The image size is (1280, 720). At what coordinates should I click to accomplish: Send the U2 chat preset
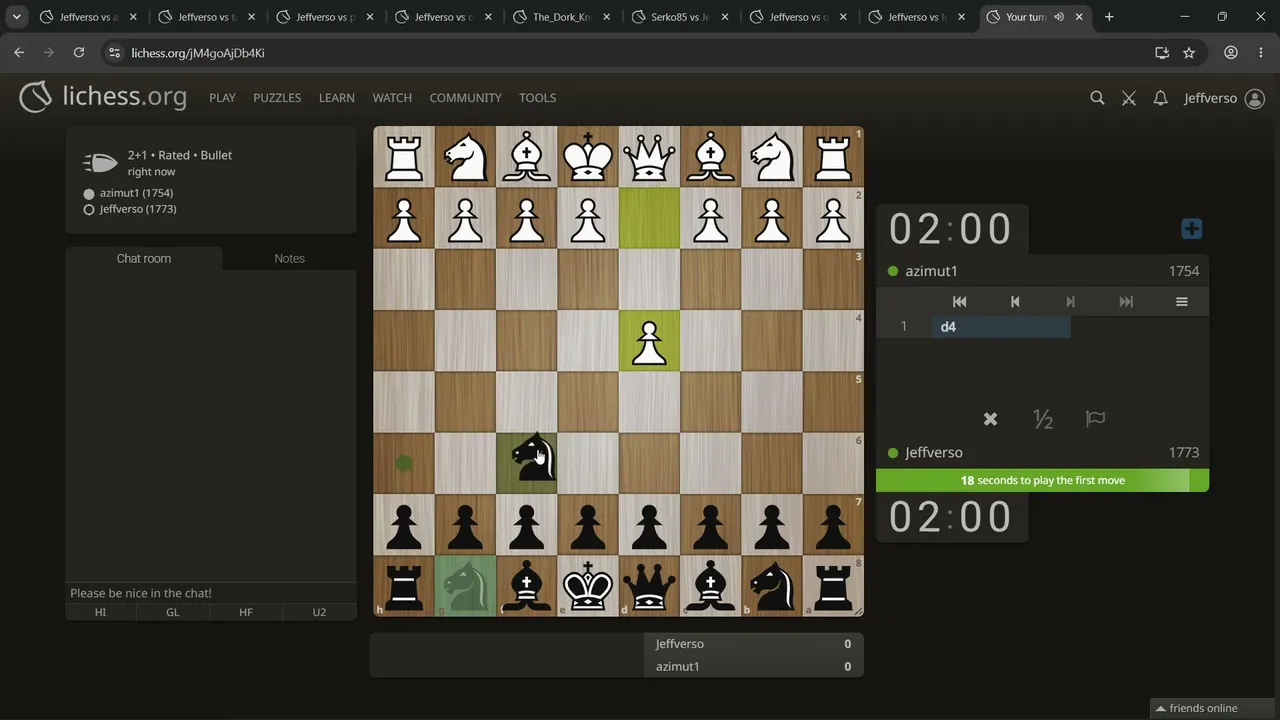(319, 612)
